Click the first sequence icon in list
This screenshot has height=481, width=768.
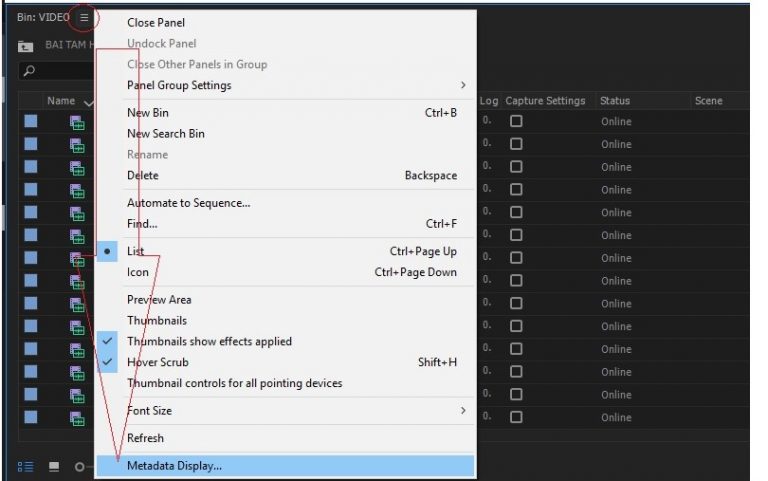click(x=77, y=122)
